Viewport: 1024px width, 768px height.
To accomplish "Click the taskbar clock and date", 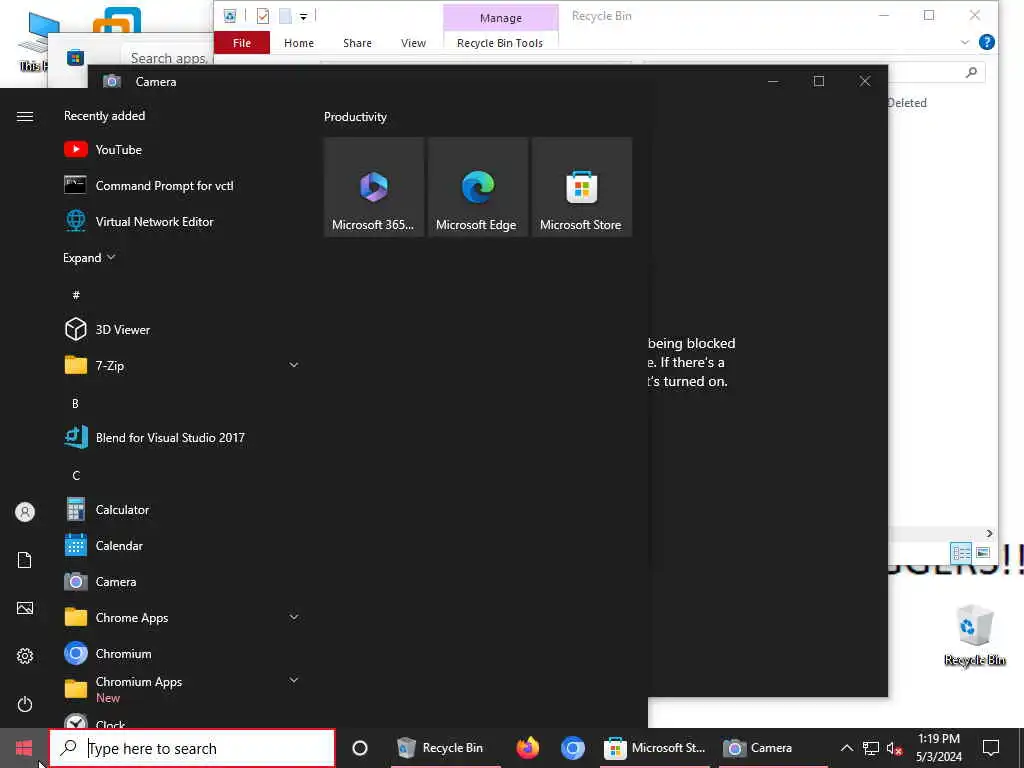I will click(x=938, y=748).
